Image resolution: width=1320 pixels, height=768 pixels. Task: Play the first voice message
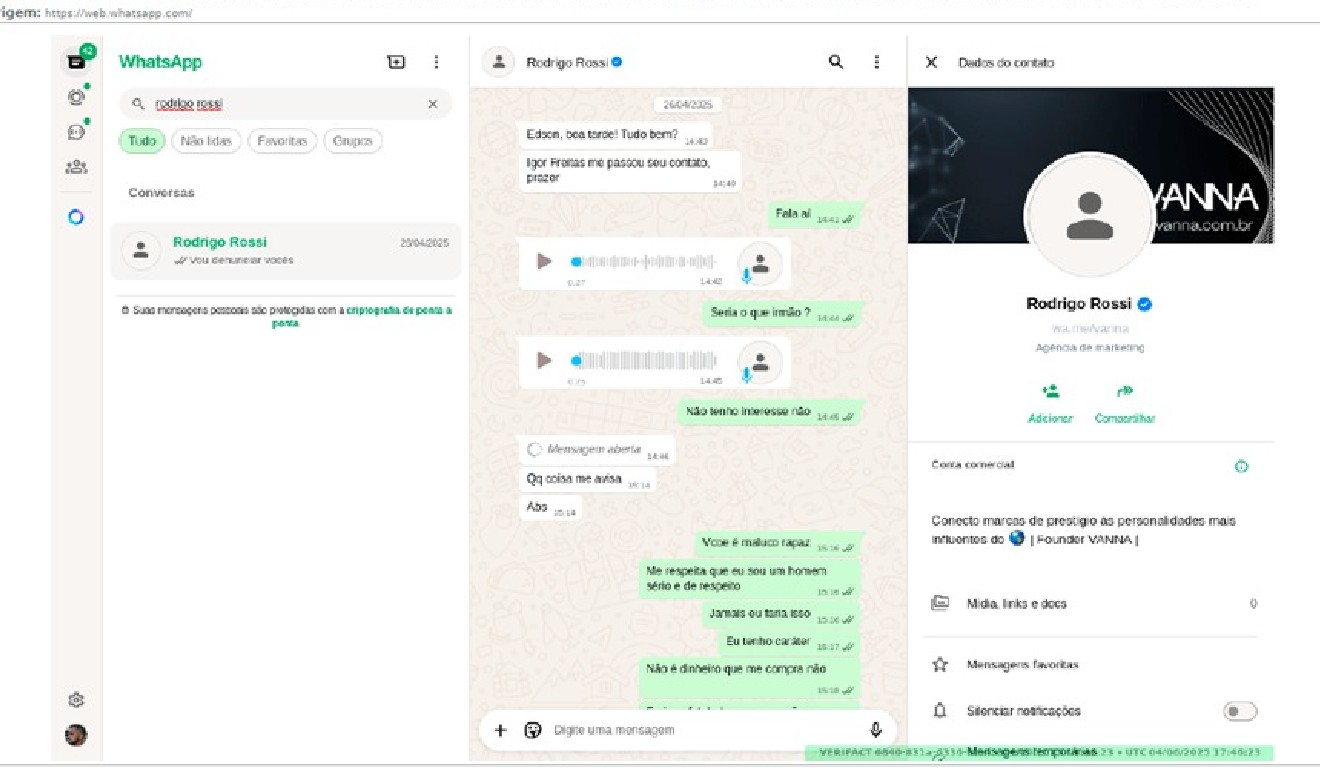tap(544, 261)
